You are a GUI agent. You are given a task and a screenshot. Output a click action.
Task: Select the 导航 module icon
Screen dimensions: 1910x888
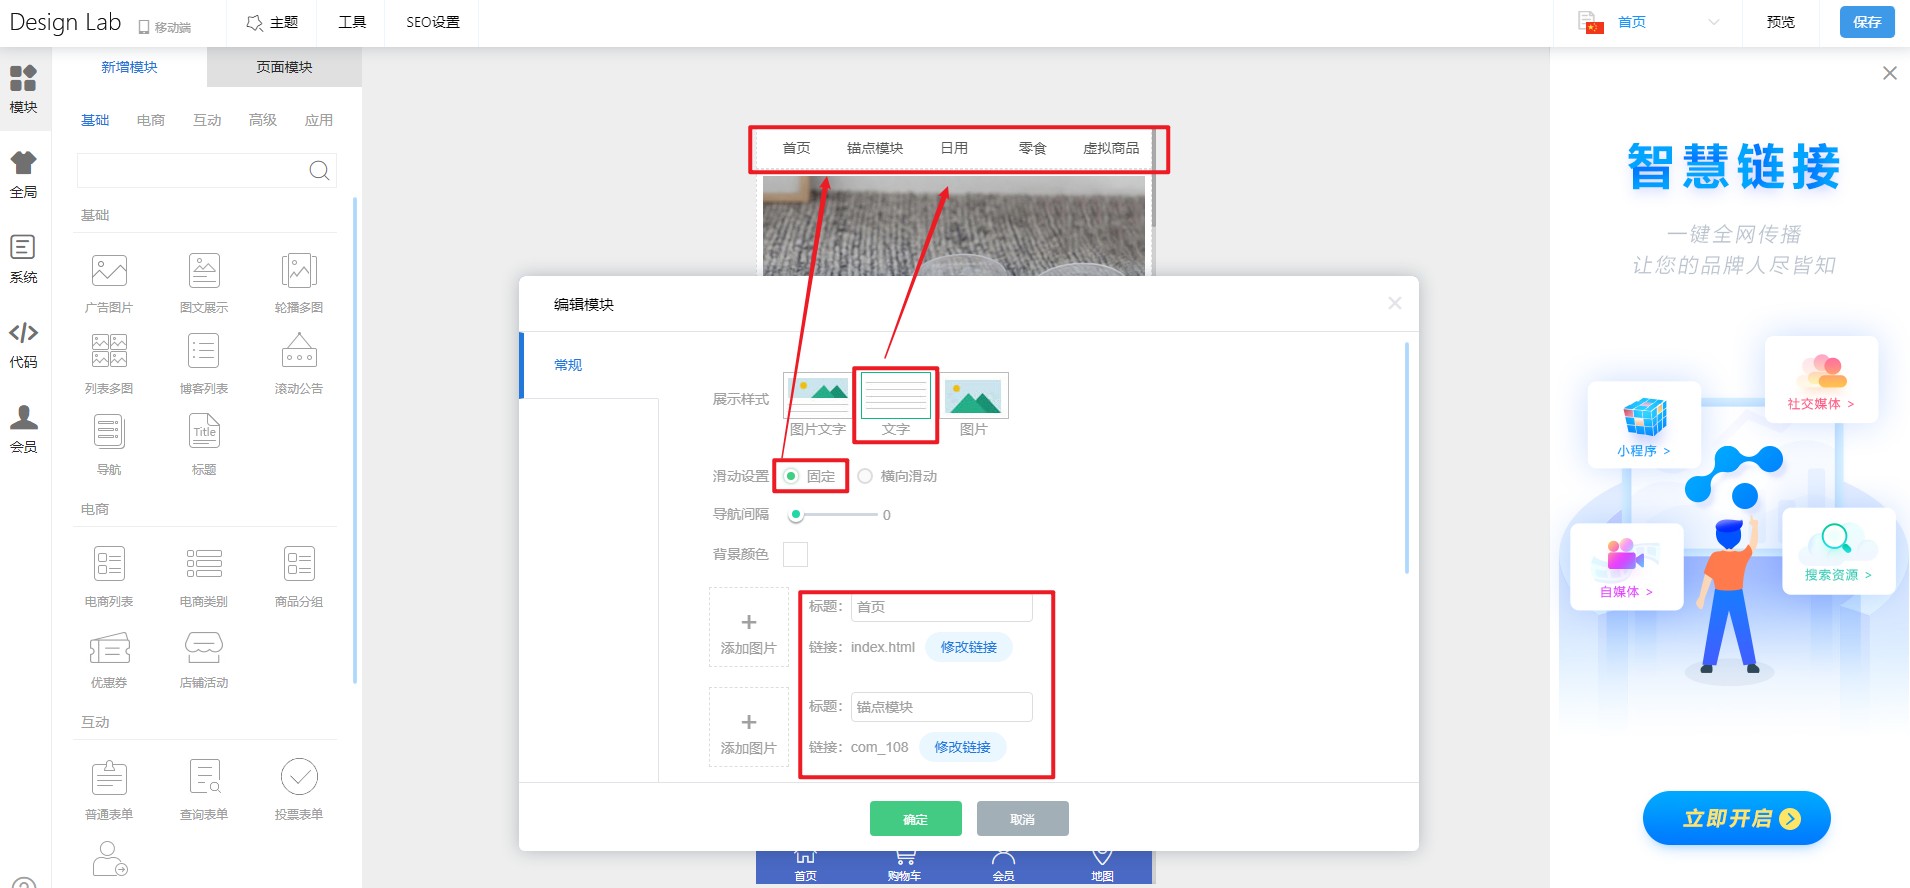(109, 432)
